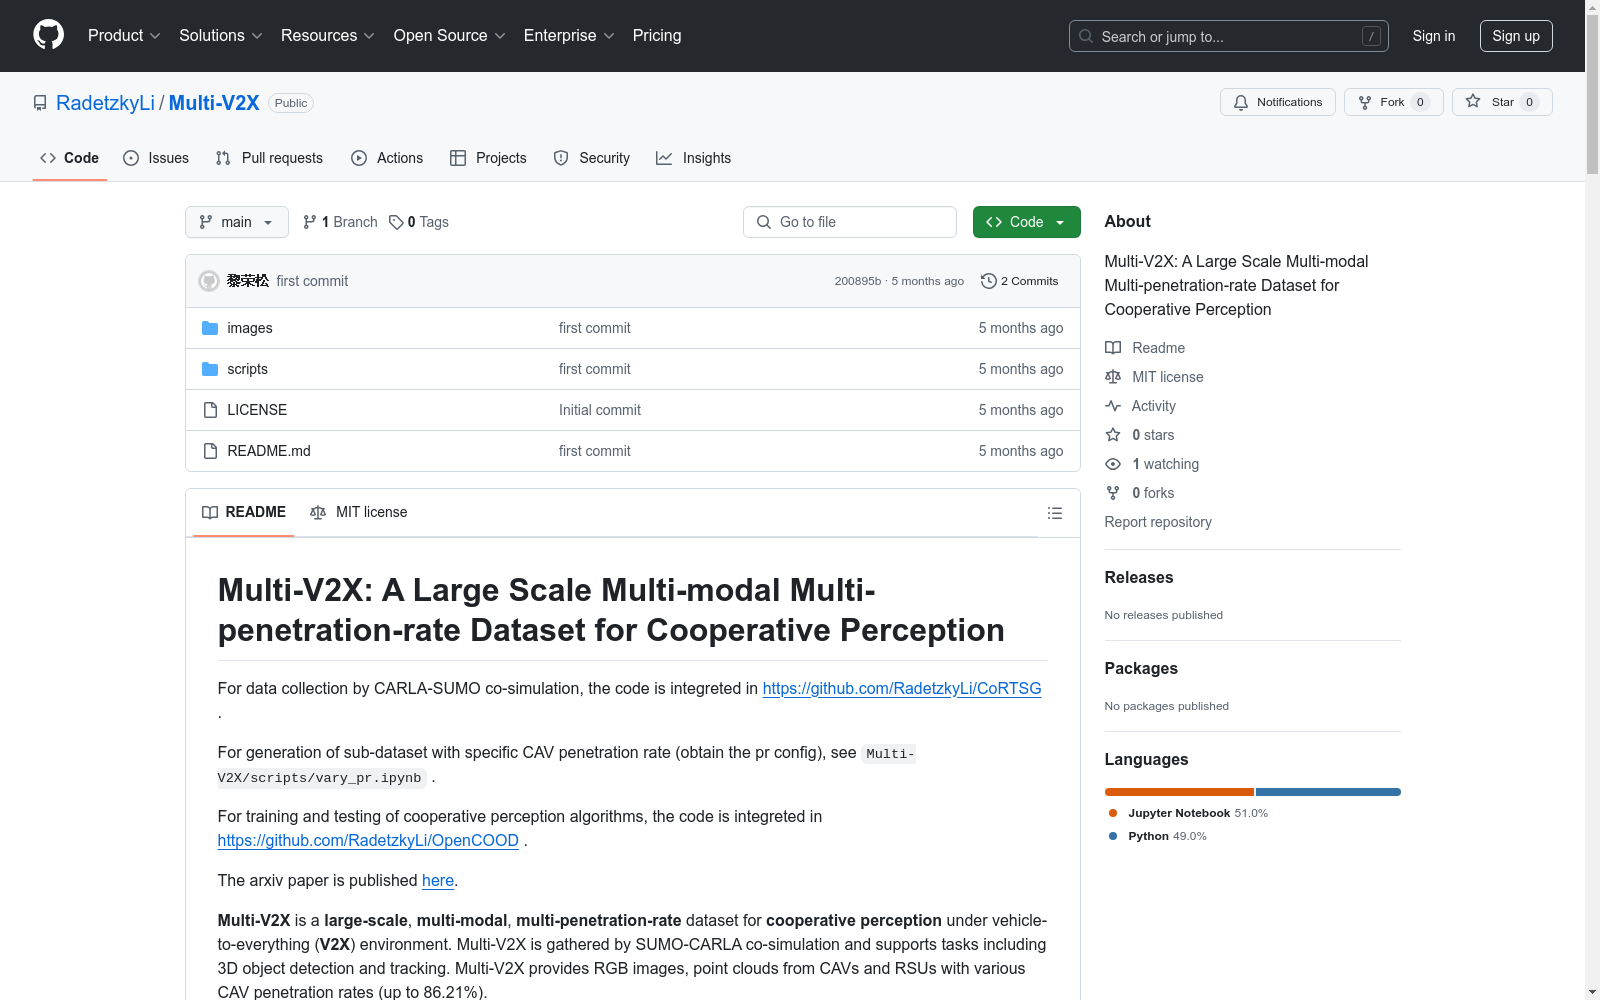Open the Jupyter Notebook 51.0% language link
This screenshot has width=1600, height=1000.
1188,813
